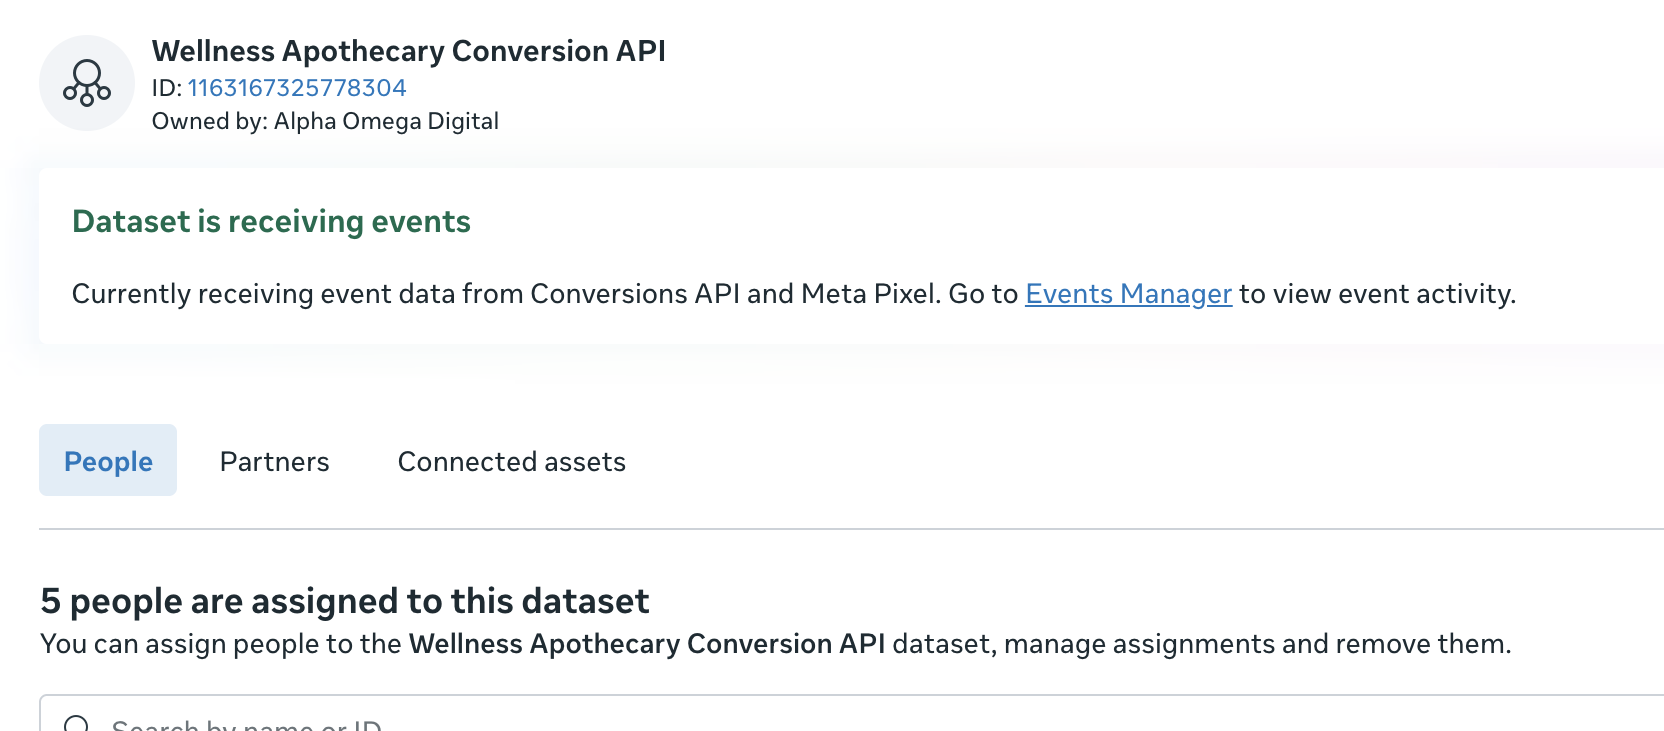This screenshot has width=1664, height=731.
Task: Click the Wellness Apothecary Conversion API page title
Action: [x=408, y=51]
